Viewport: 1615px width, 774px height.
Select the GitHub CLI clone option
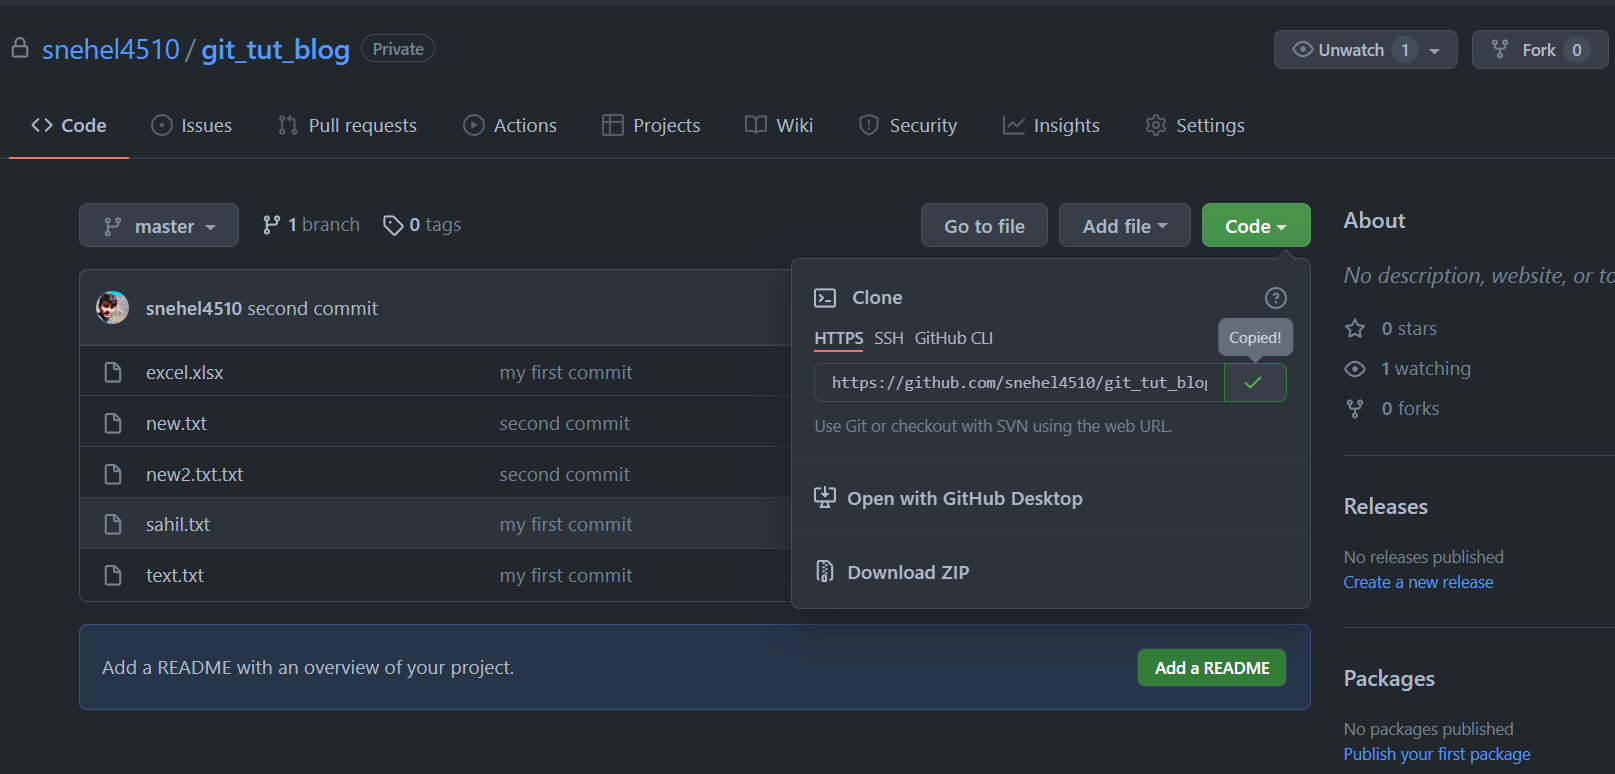pos(954,338)
